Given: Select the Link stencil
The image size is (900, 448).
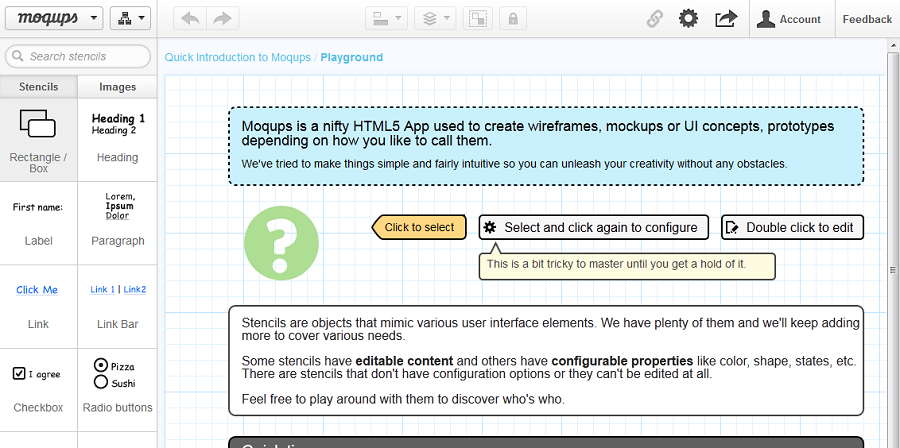Looking at the screenshot, I should click(38, 306).
